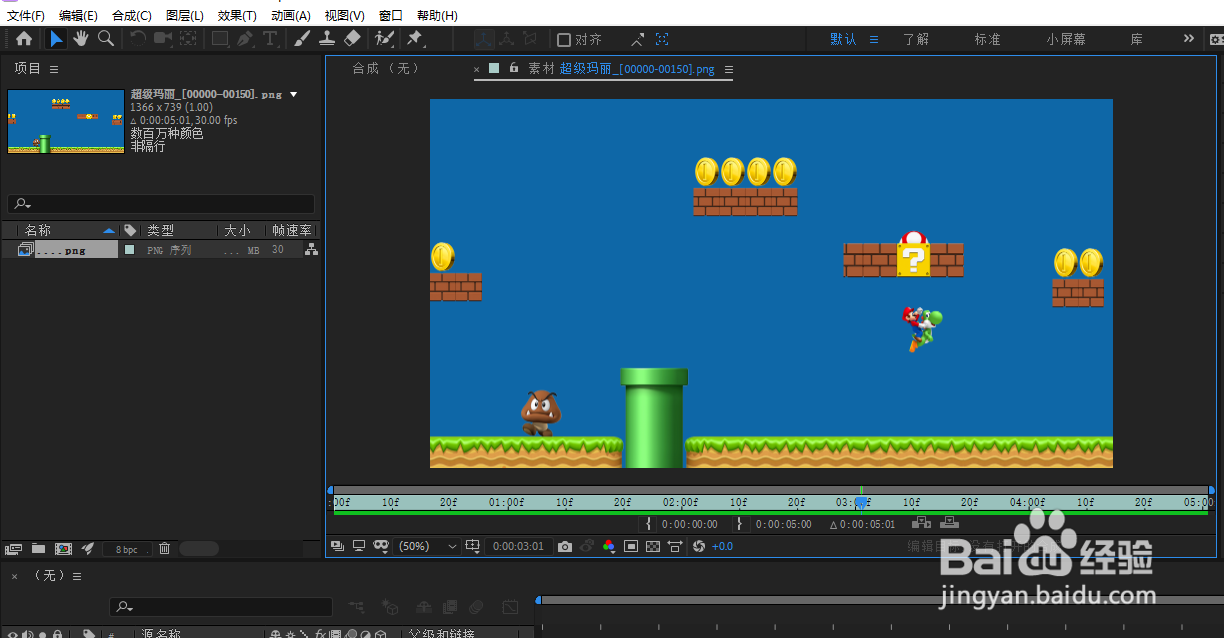Open the 编辑(E) menu
Viewport: 1224px width, 638px height.
point(78,15)
